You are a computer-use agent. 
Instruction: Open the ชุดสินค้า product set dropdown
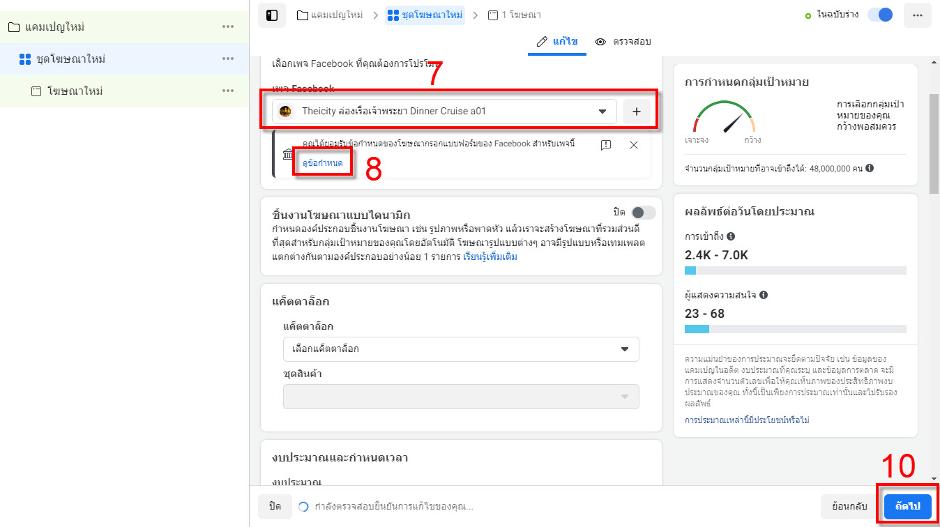[461, 397]
